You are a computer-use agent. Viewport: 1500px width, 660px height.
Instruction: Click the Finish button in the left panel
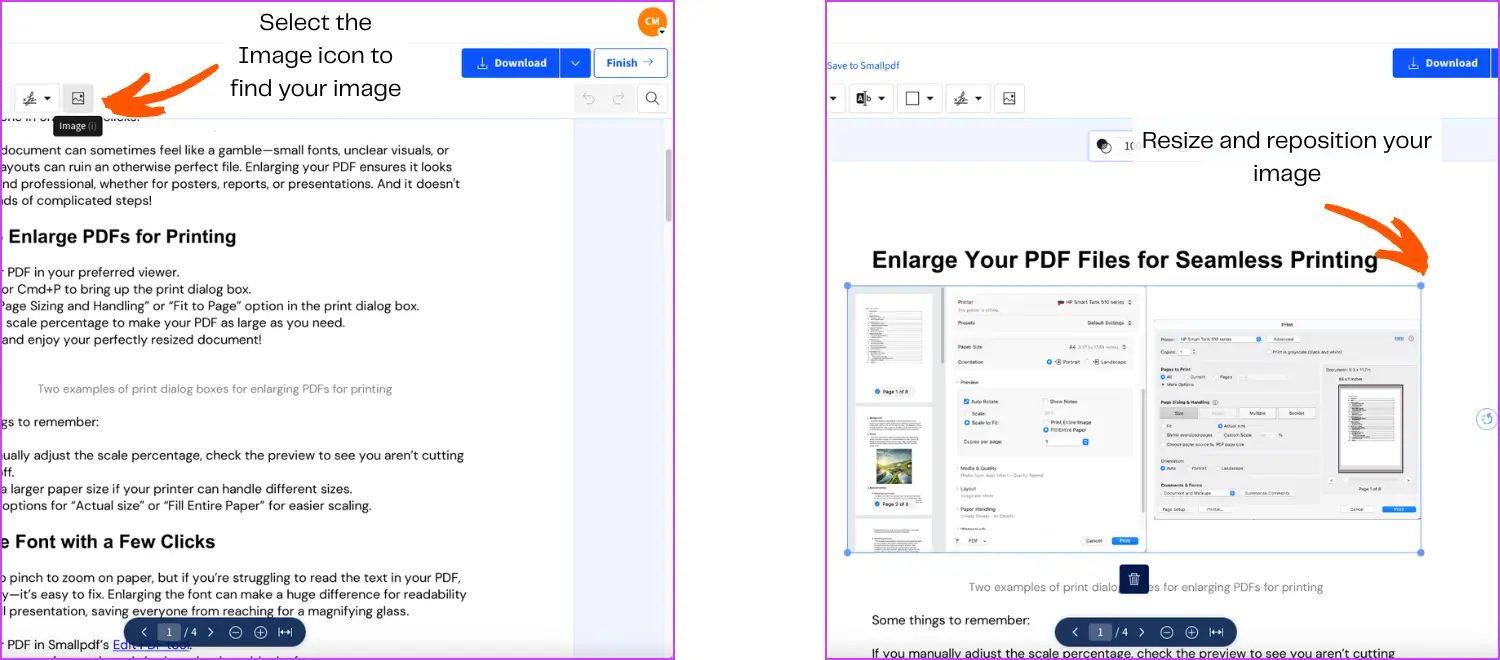click(x=630, y=63)
